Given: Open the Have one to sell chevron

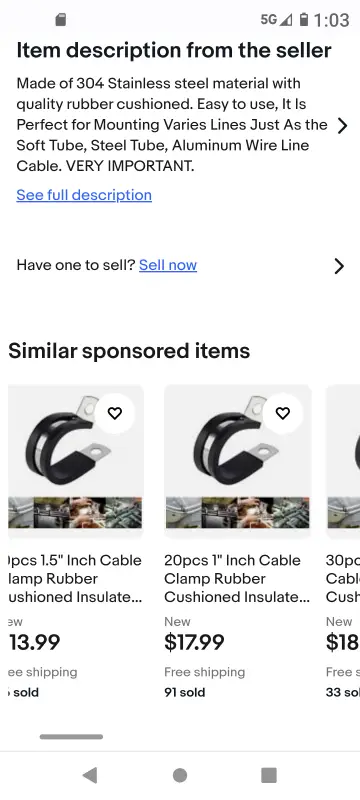Looking at the screenshot, I should click(339, 266).
